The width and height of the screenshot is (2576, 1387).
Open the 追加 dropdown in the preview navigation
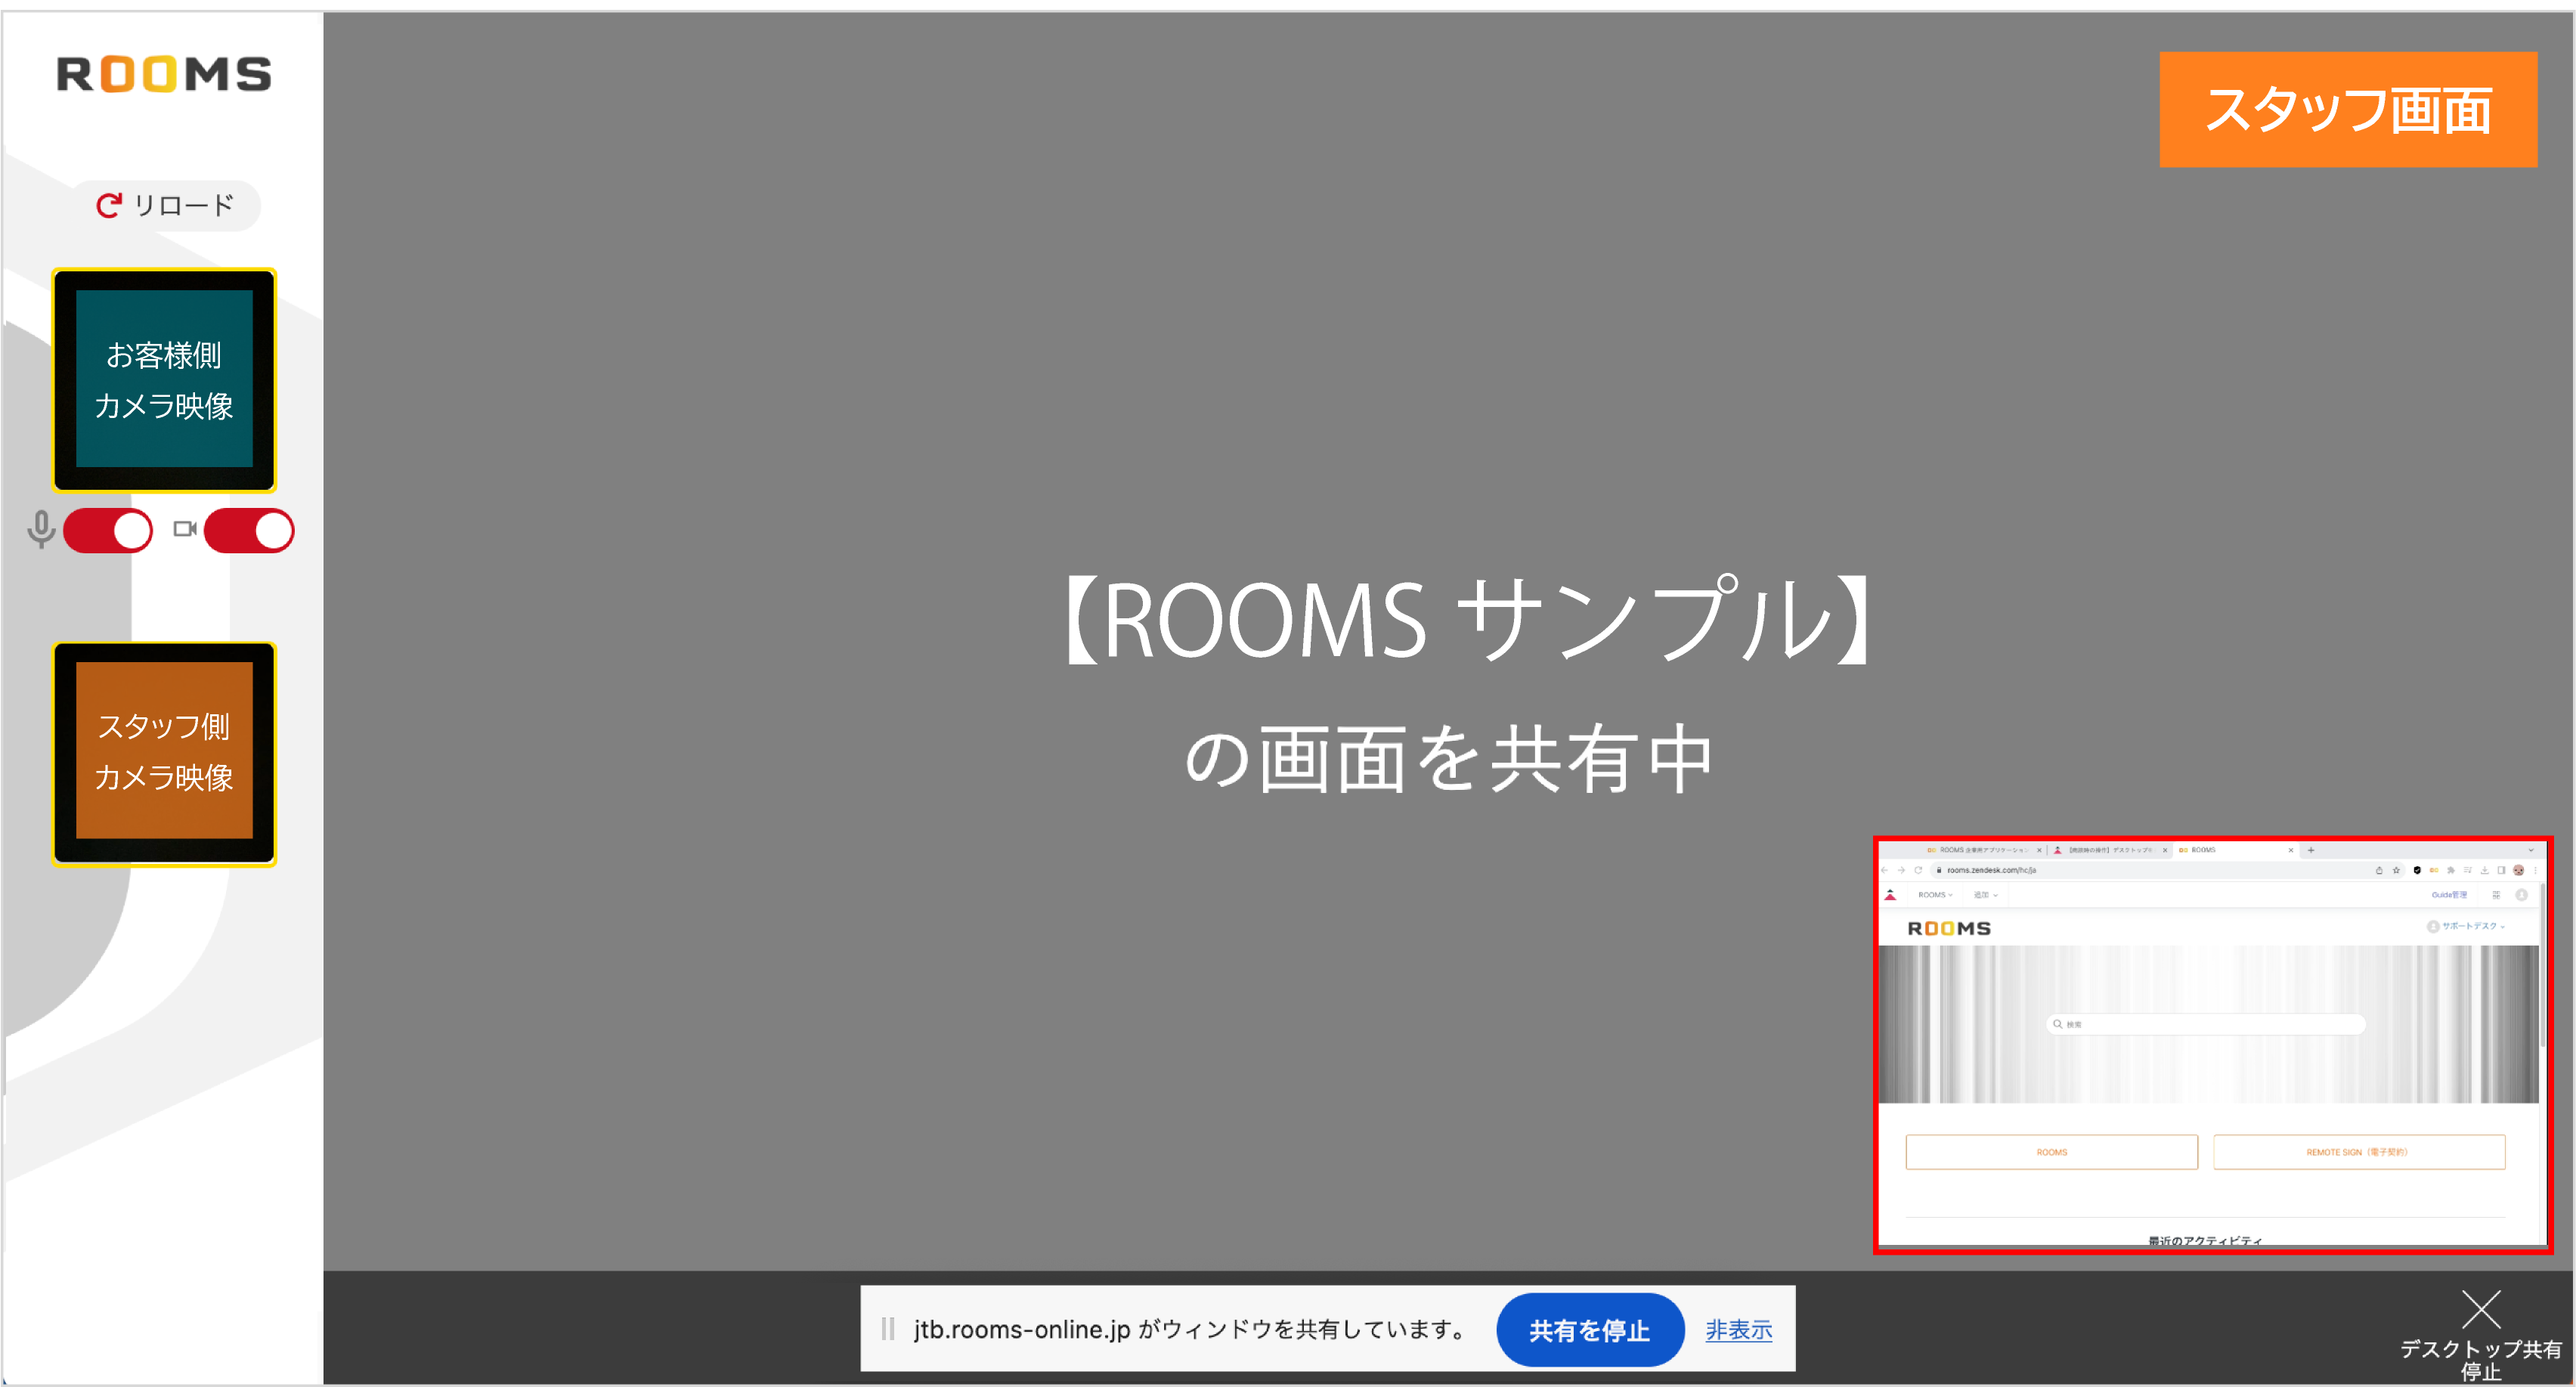1986,895
